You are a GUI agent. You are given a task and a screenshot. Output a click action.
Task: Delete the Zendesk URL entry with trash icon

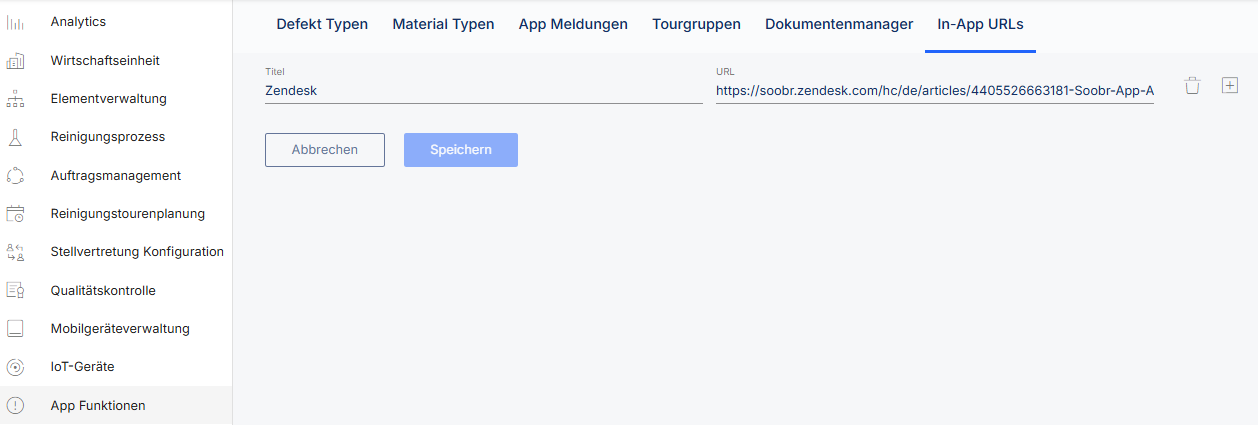point(1192,86)
